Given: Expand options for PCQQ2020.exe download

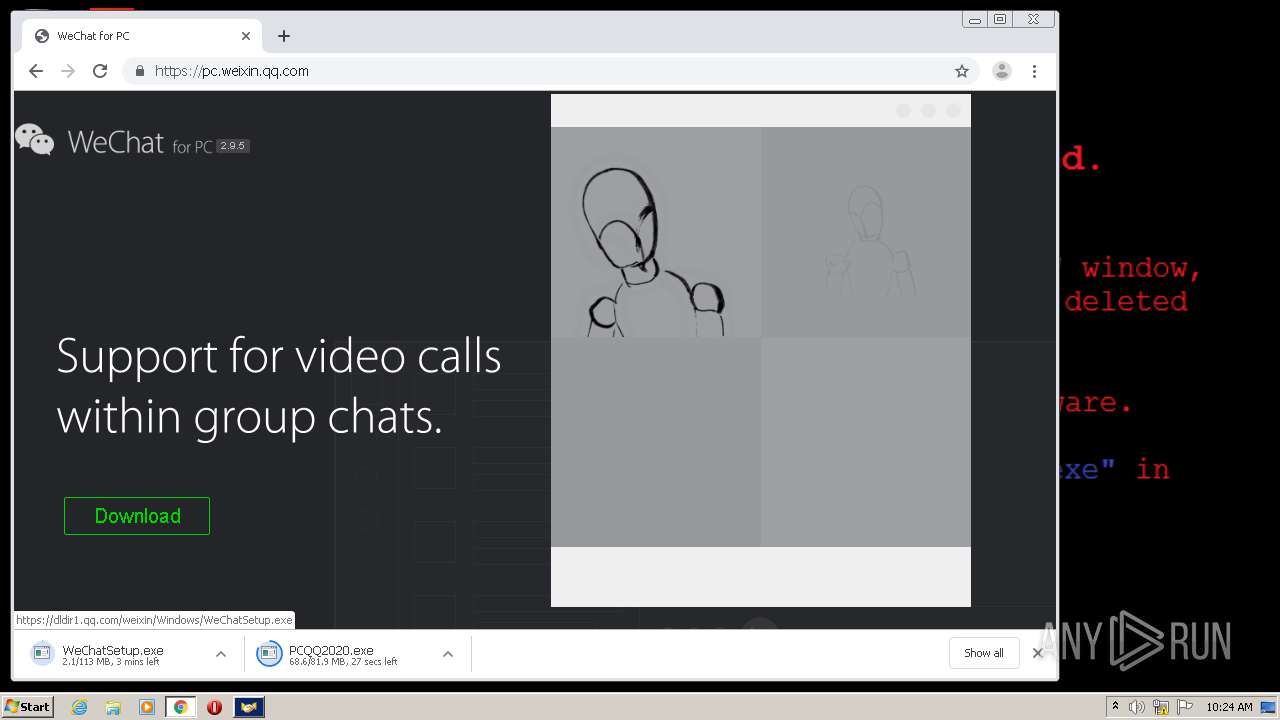Looking at the screenshot, I should [448, 654].
